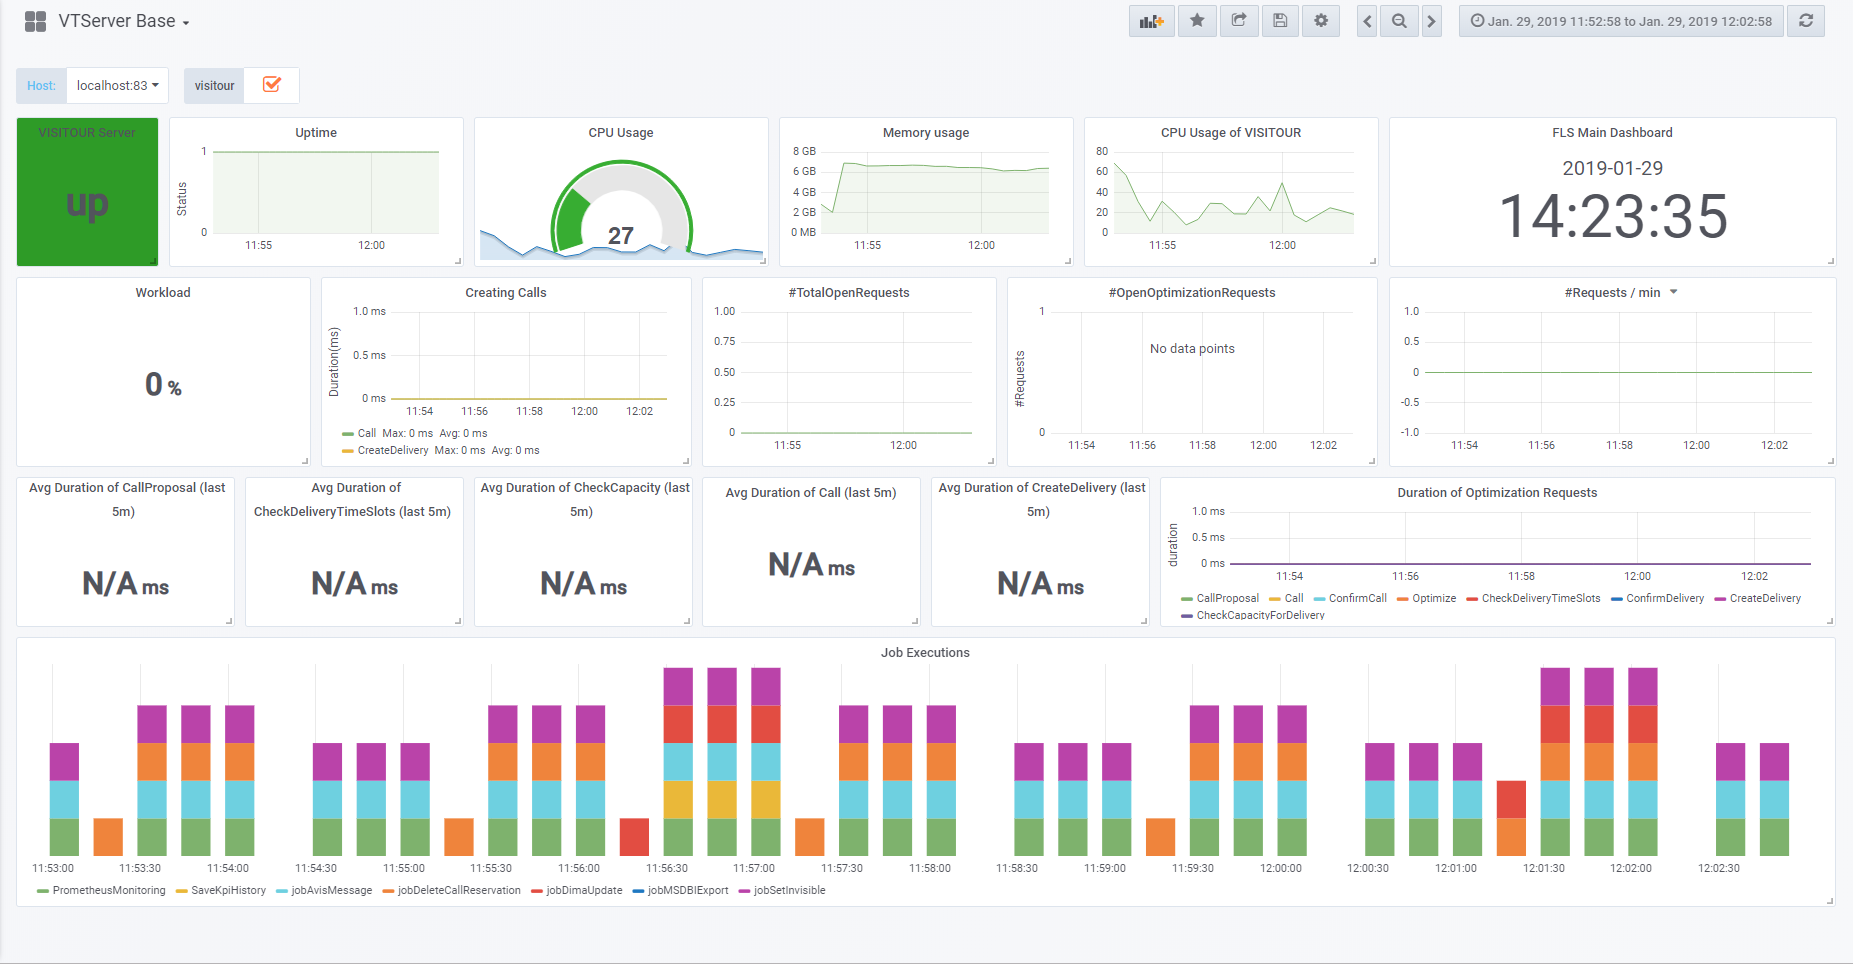Grab the Job Executions panel resize handle

click(x=1830, y=901)
